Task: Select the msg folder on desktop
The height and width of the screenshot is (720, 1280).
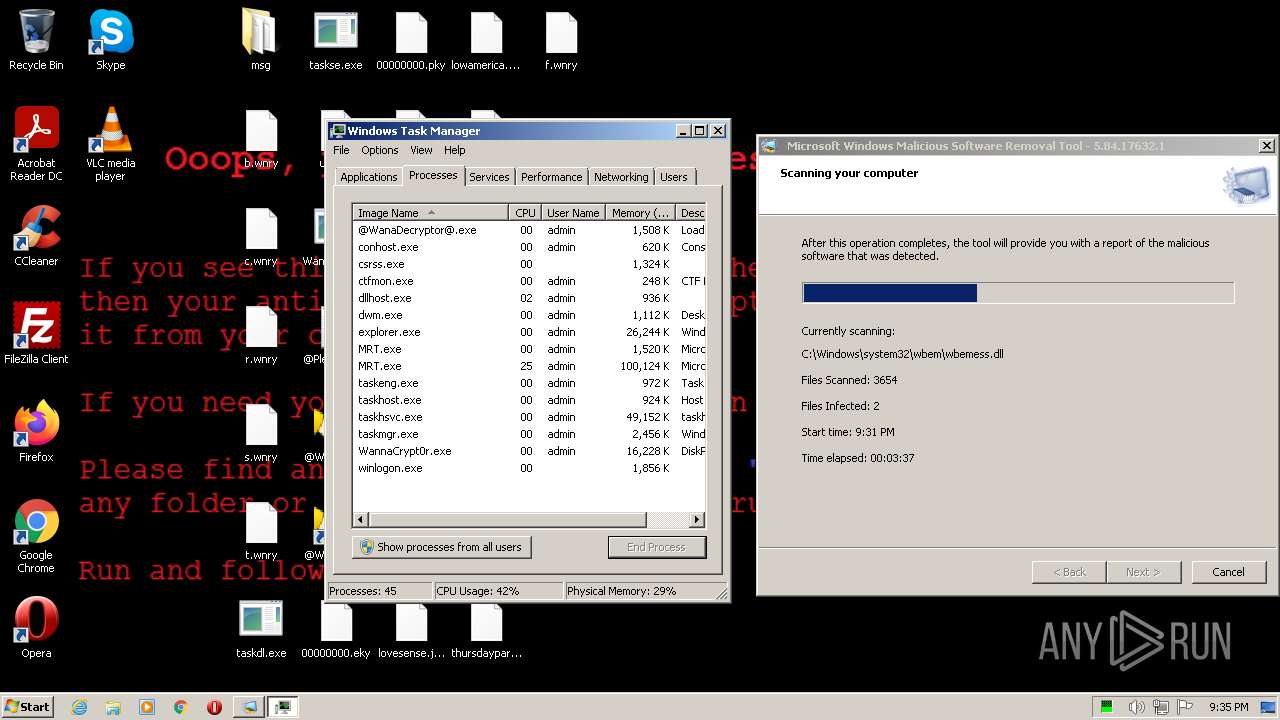Action: (260, 40)
